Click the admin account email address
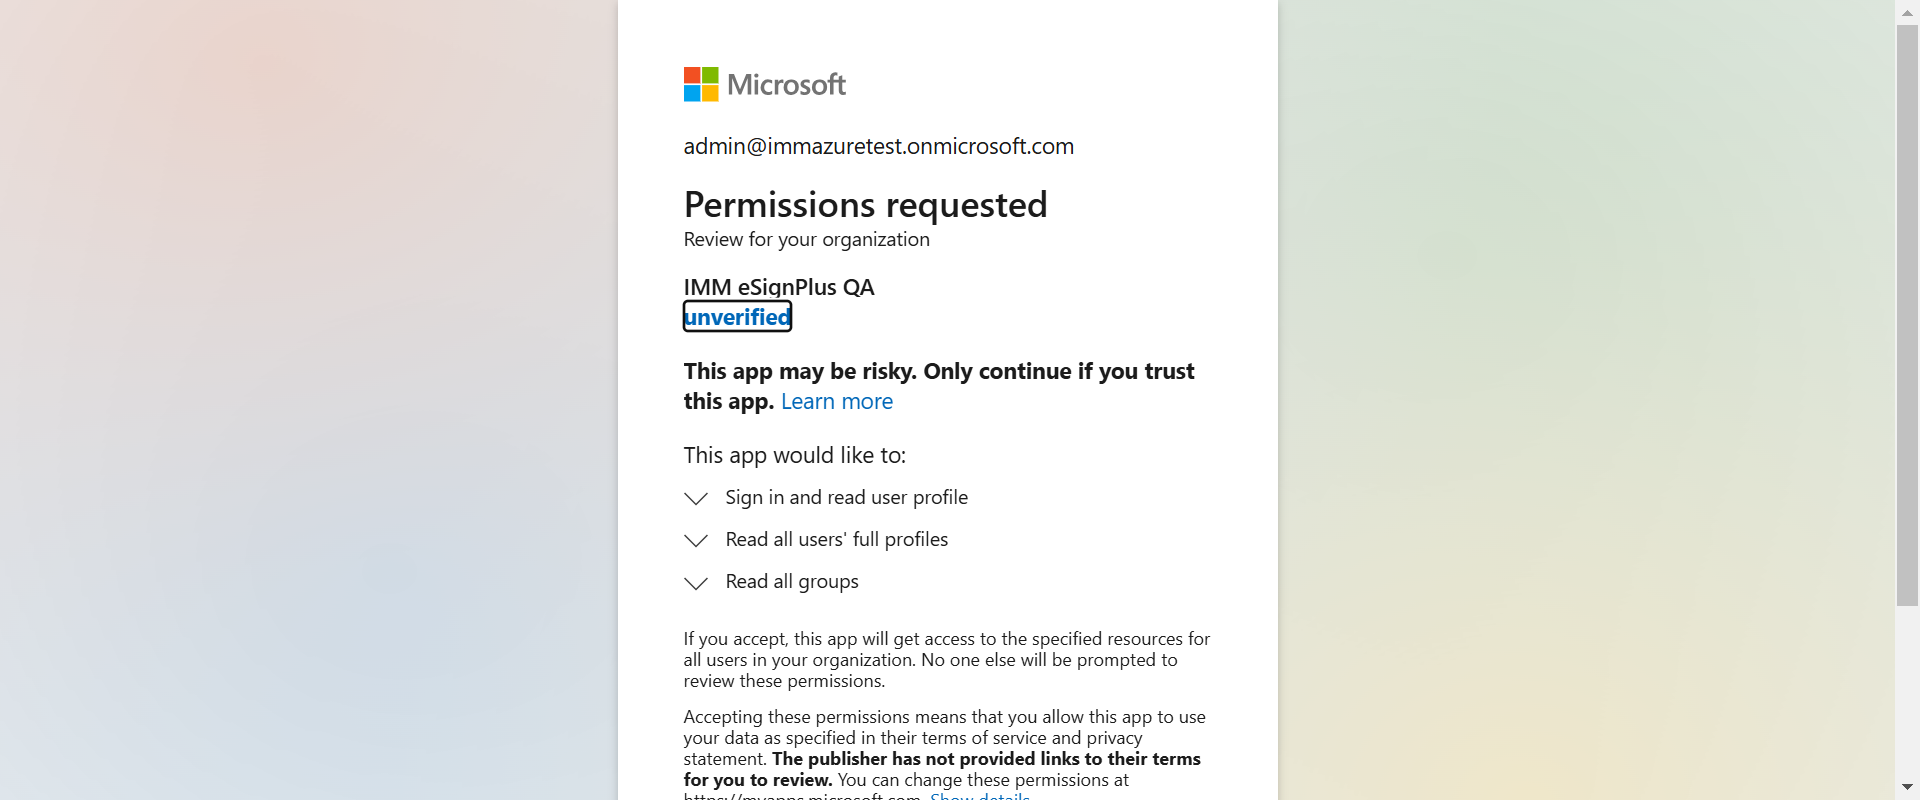The image size is (1920, 800). coord(878,147)
